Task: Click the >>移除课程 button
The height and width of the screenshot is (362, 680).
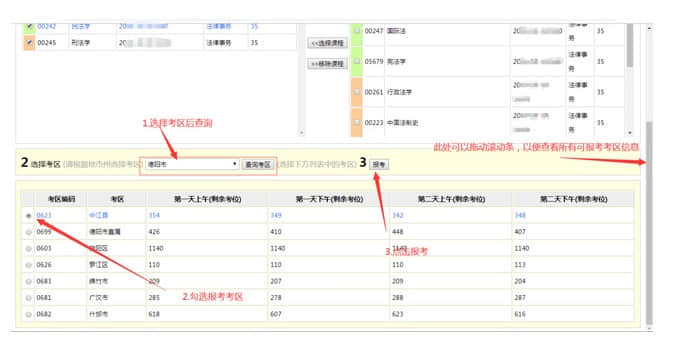Action: click(327, 64)
